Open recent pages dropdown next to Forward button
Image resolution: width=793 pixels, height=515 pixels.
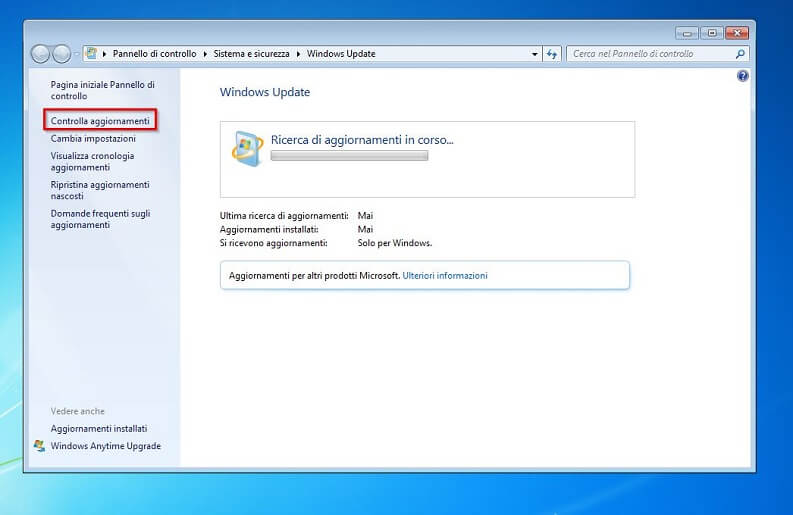click(x=76, y=54)
